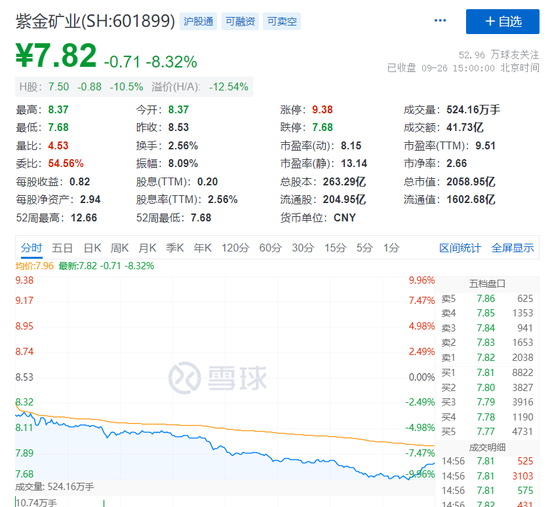The image size is (550, 507).
Task: Open the 月K chart tab
Action: (x=147, y=248)
